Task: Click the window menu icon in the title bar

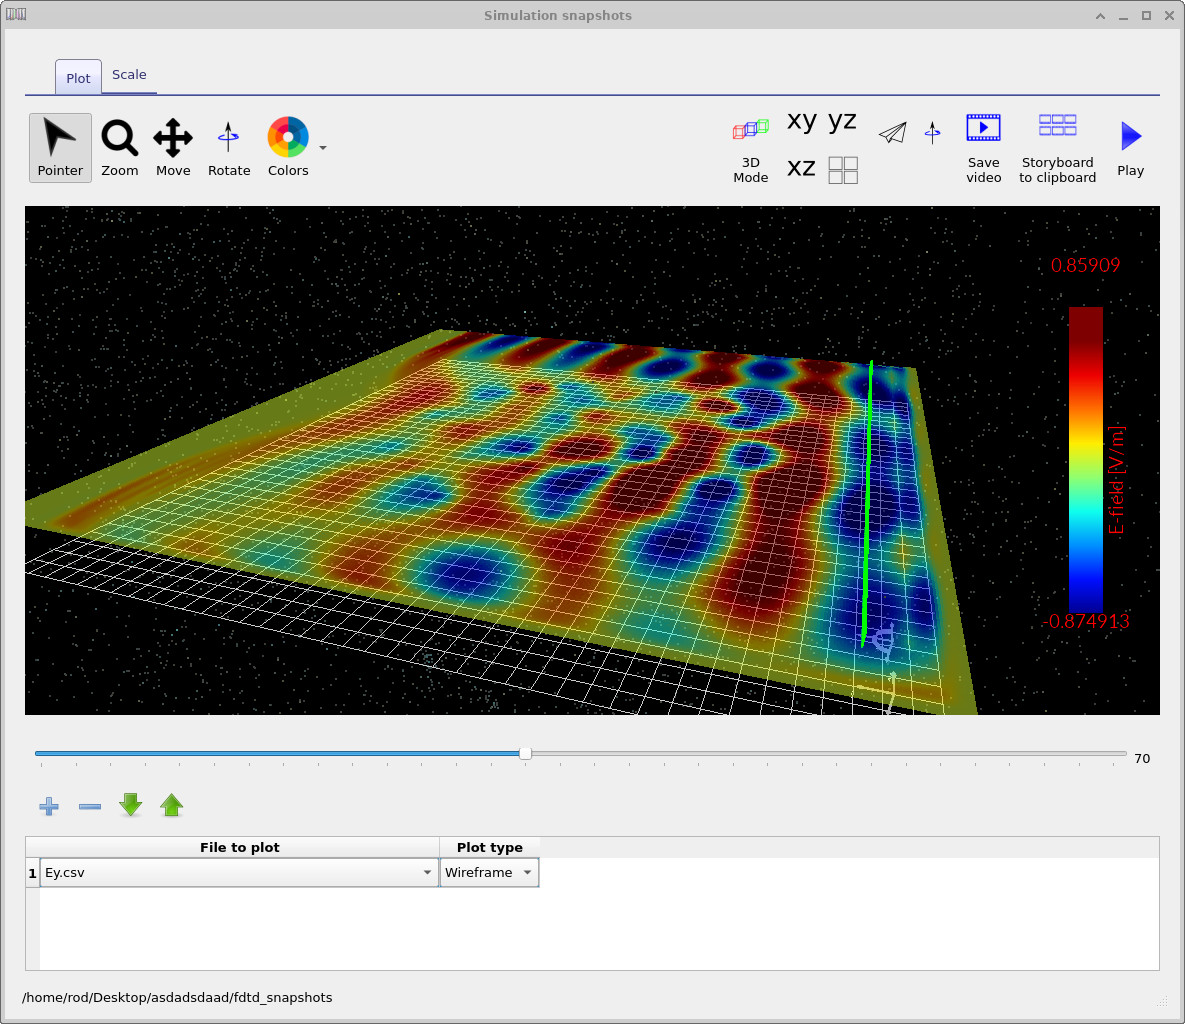Action: [16, 14]
